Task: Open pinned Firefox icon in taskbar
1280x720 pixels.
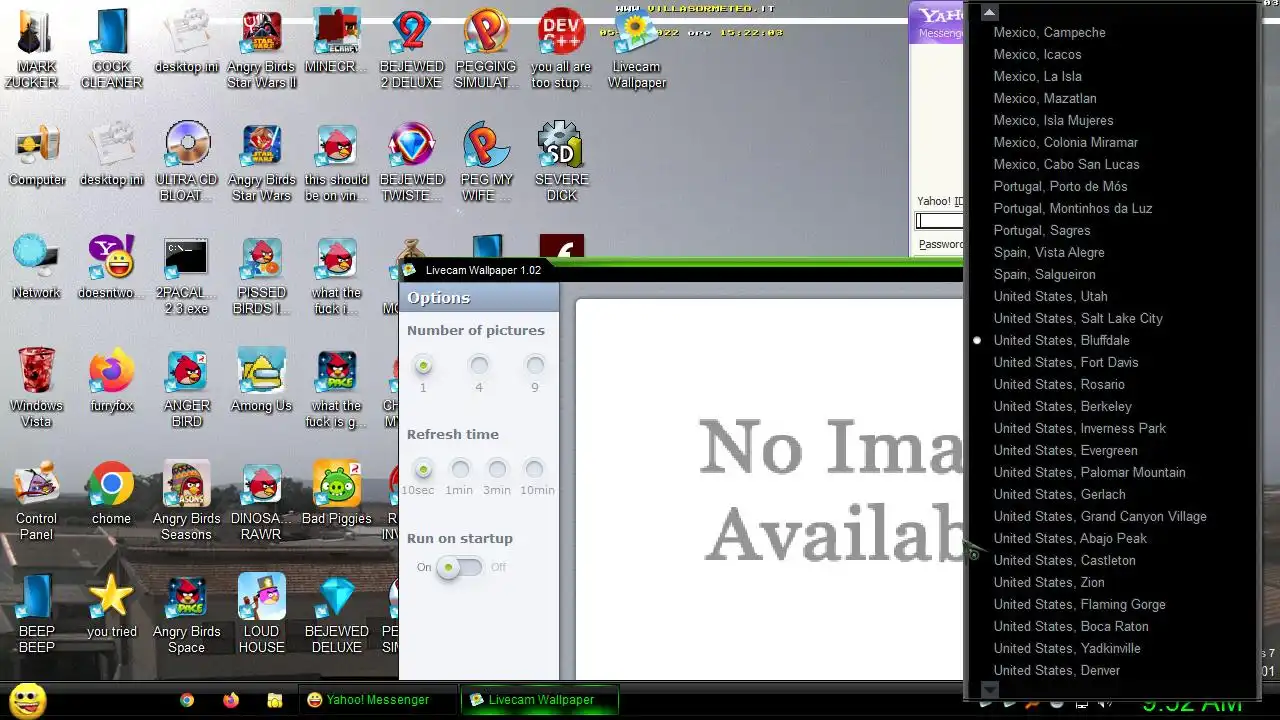Action: pos(231,701)
